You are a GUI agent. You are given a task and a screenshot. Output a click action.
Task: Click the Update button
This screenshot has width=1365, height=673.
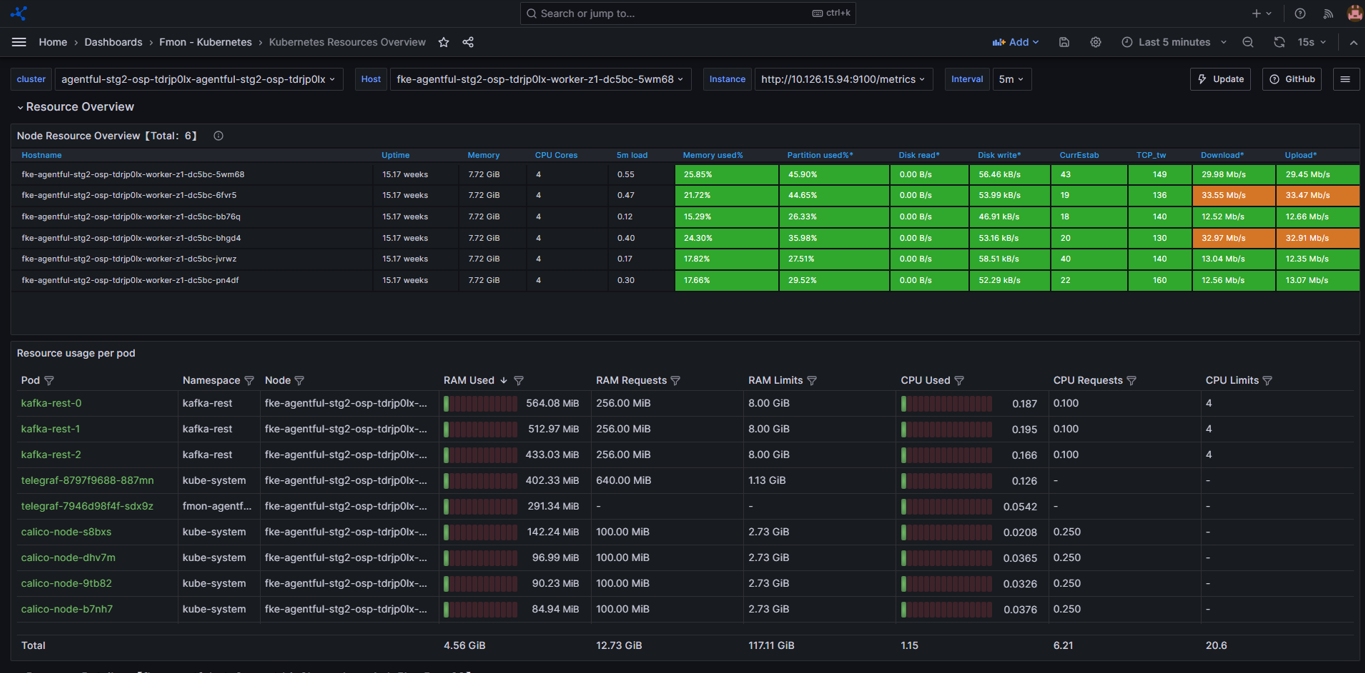click(x=1220, y=79)
